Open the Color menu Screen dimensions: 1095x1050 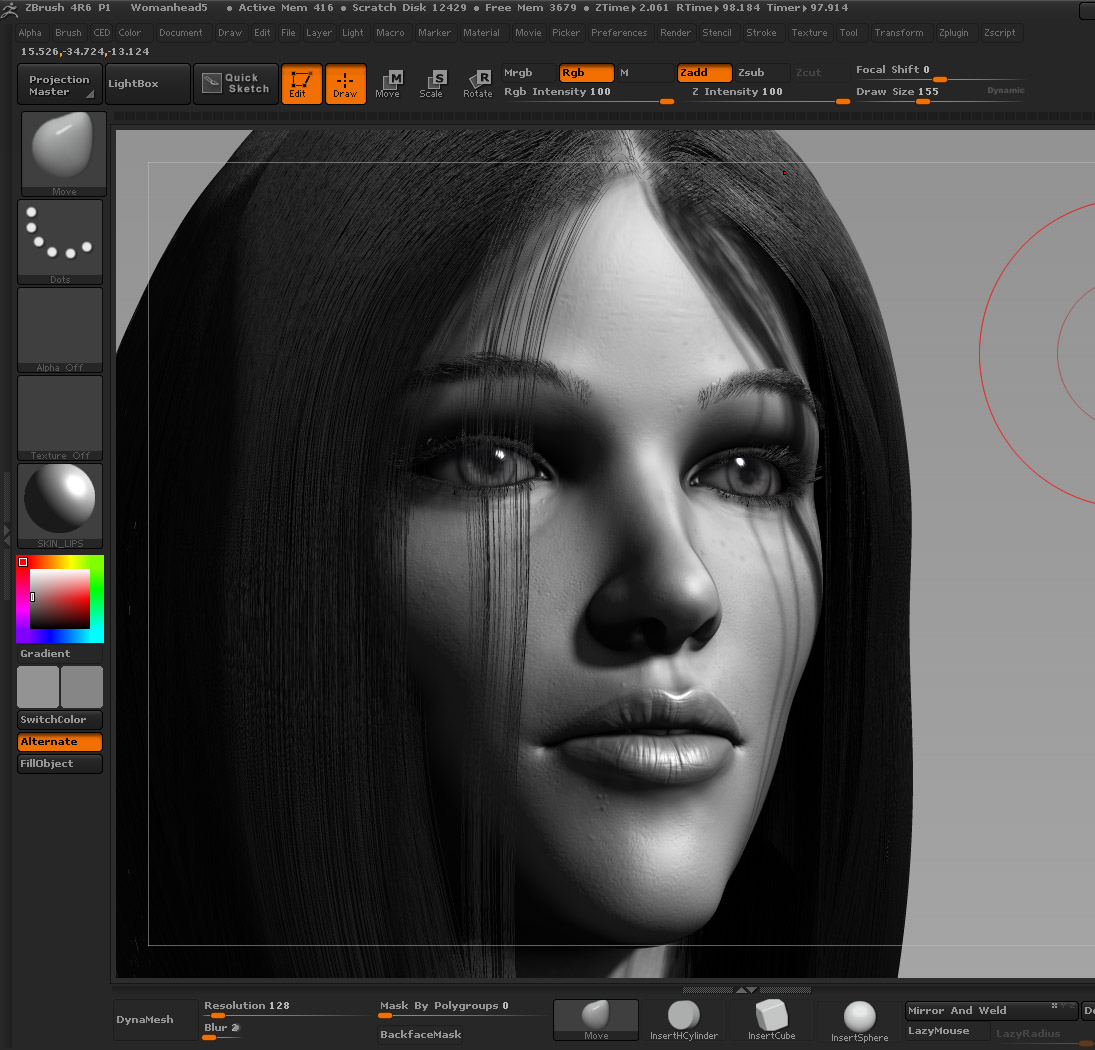130,33
